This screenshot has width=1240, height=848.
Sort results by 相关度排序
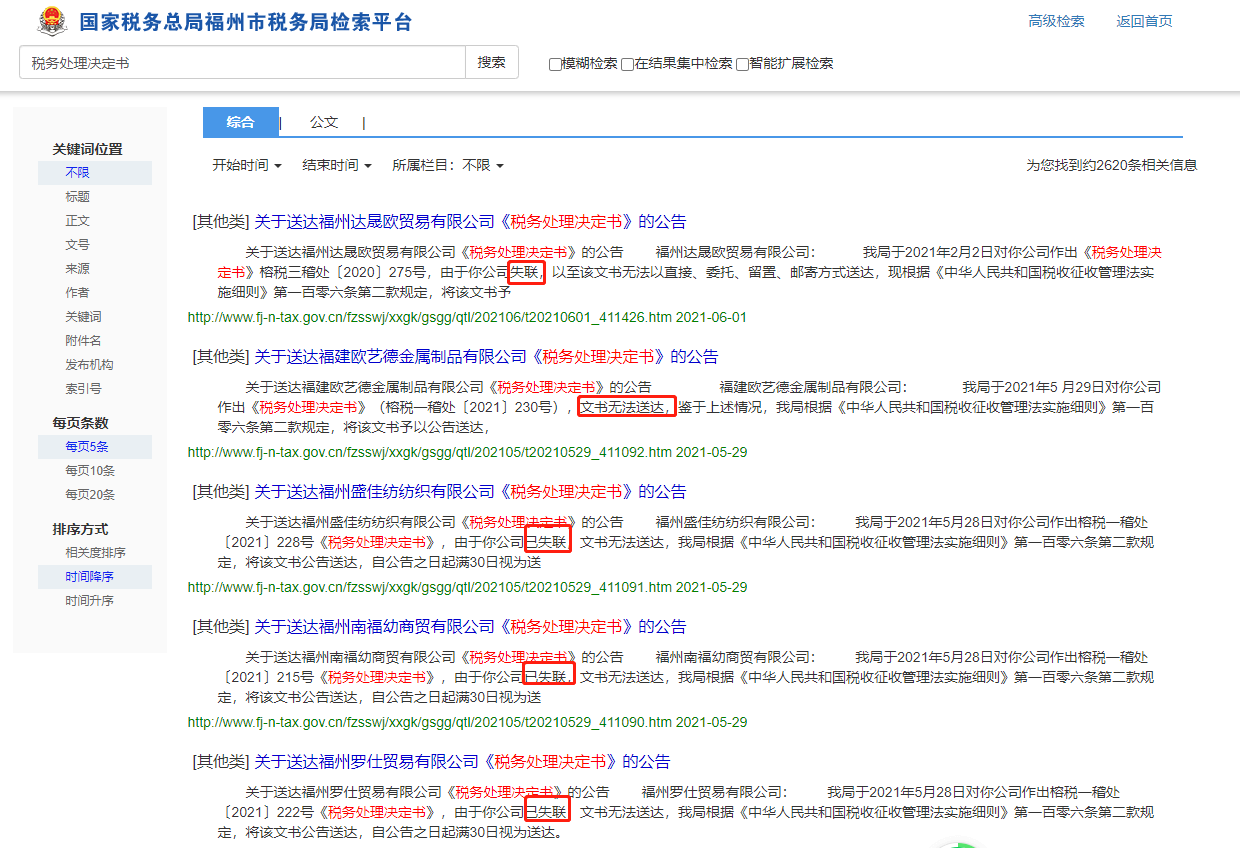tap(95, 553)
